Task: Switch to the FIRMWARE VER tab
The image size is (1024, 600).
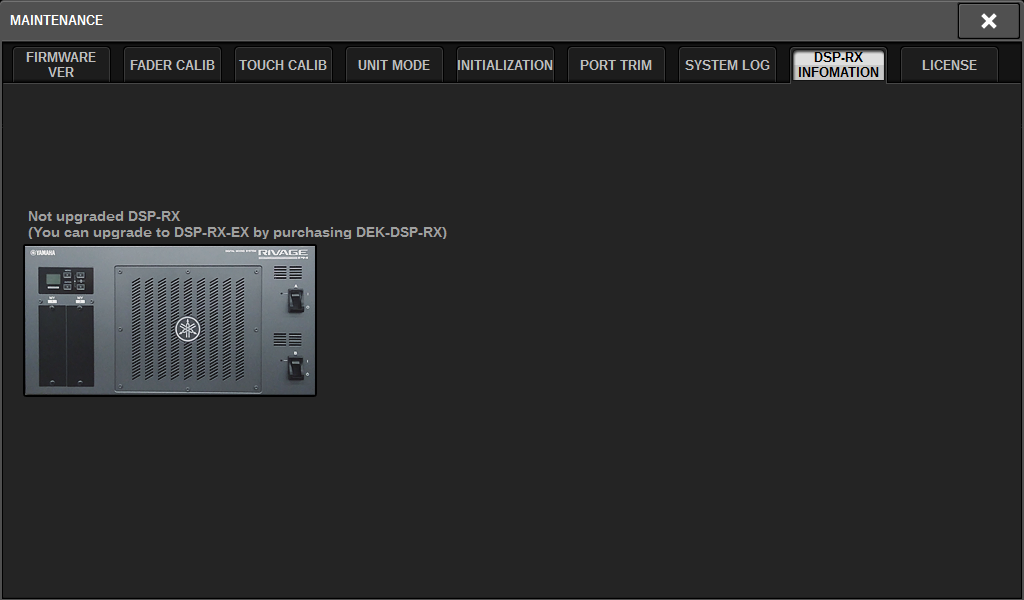Action: [60, 64]
